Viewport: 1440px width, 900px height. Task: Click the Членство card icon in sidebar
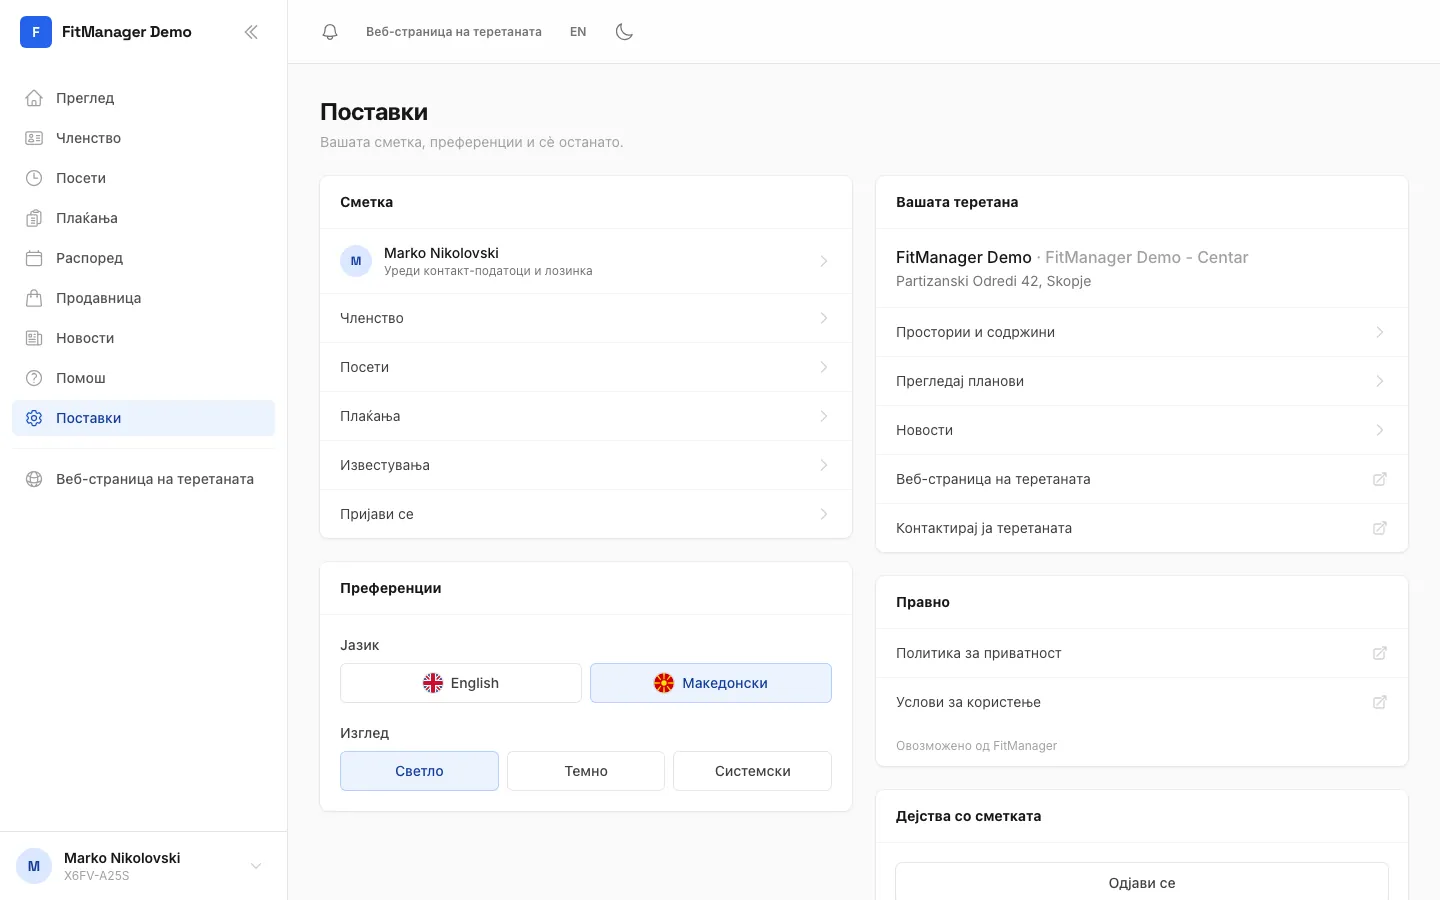point(34,138)
